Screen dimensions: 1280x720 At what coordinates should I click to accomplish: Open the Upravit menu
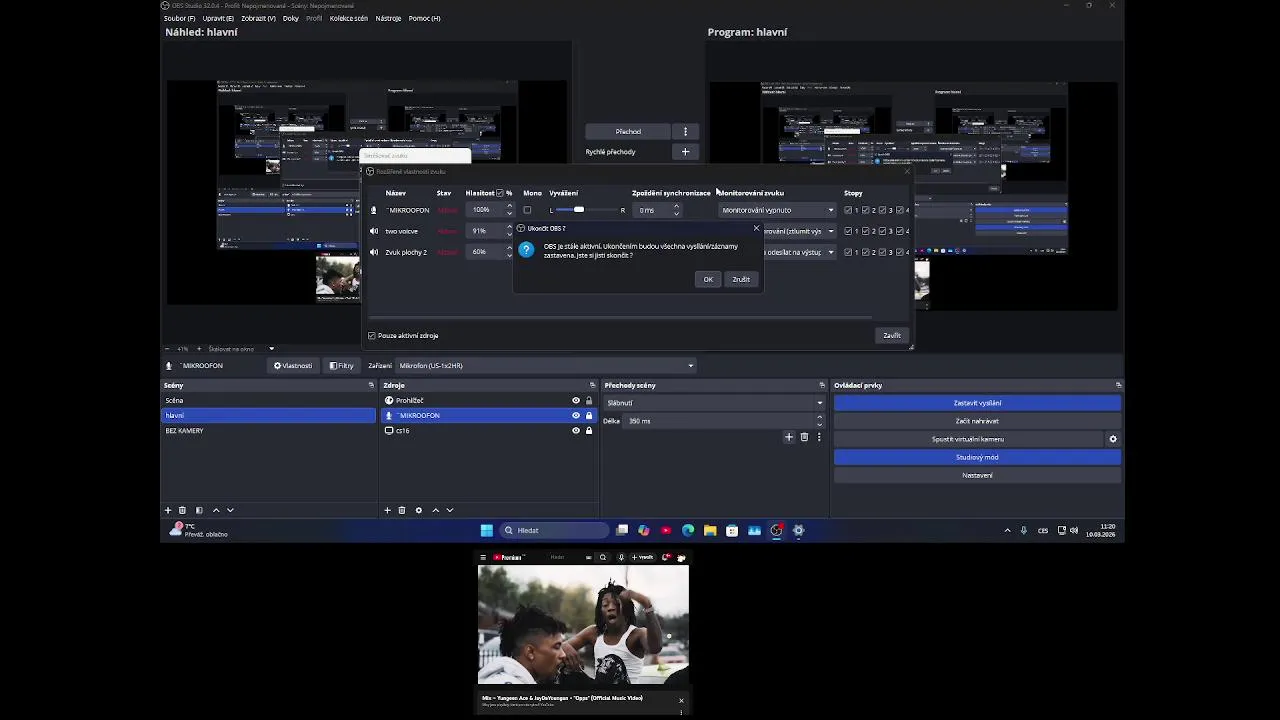point(217,18)
